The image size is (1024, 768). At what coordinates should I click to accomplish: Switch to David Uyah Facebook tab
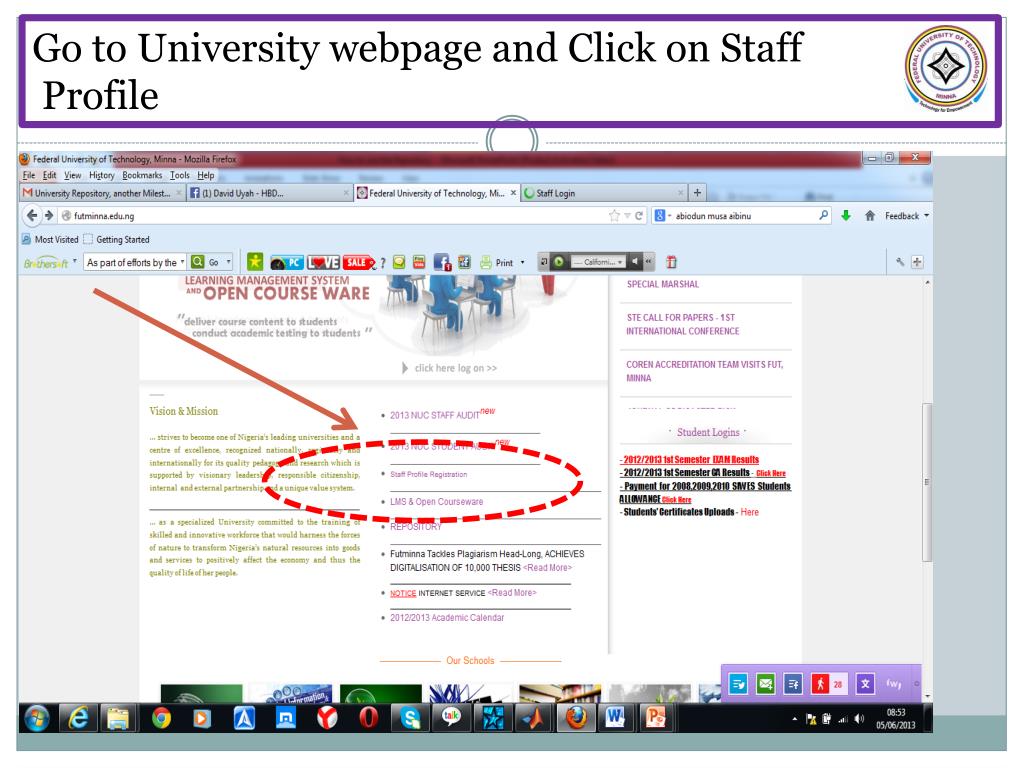tap(269, 193)
